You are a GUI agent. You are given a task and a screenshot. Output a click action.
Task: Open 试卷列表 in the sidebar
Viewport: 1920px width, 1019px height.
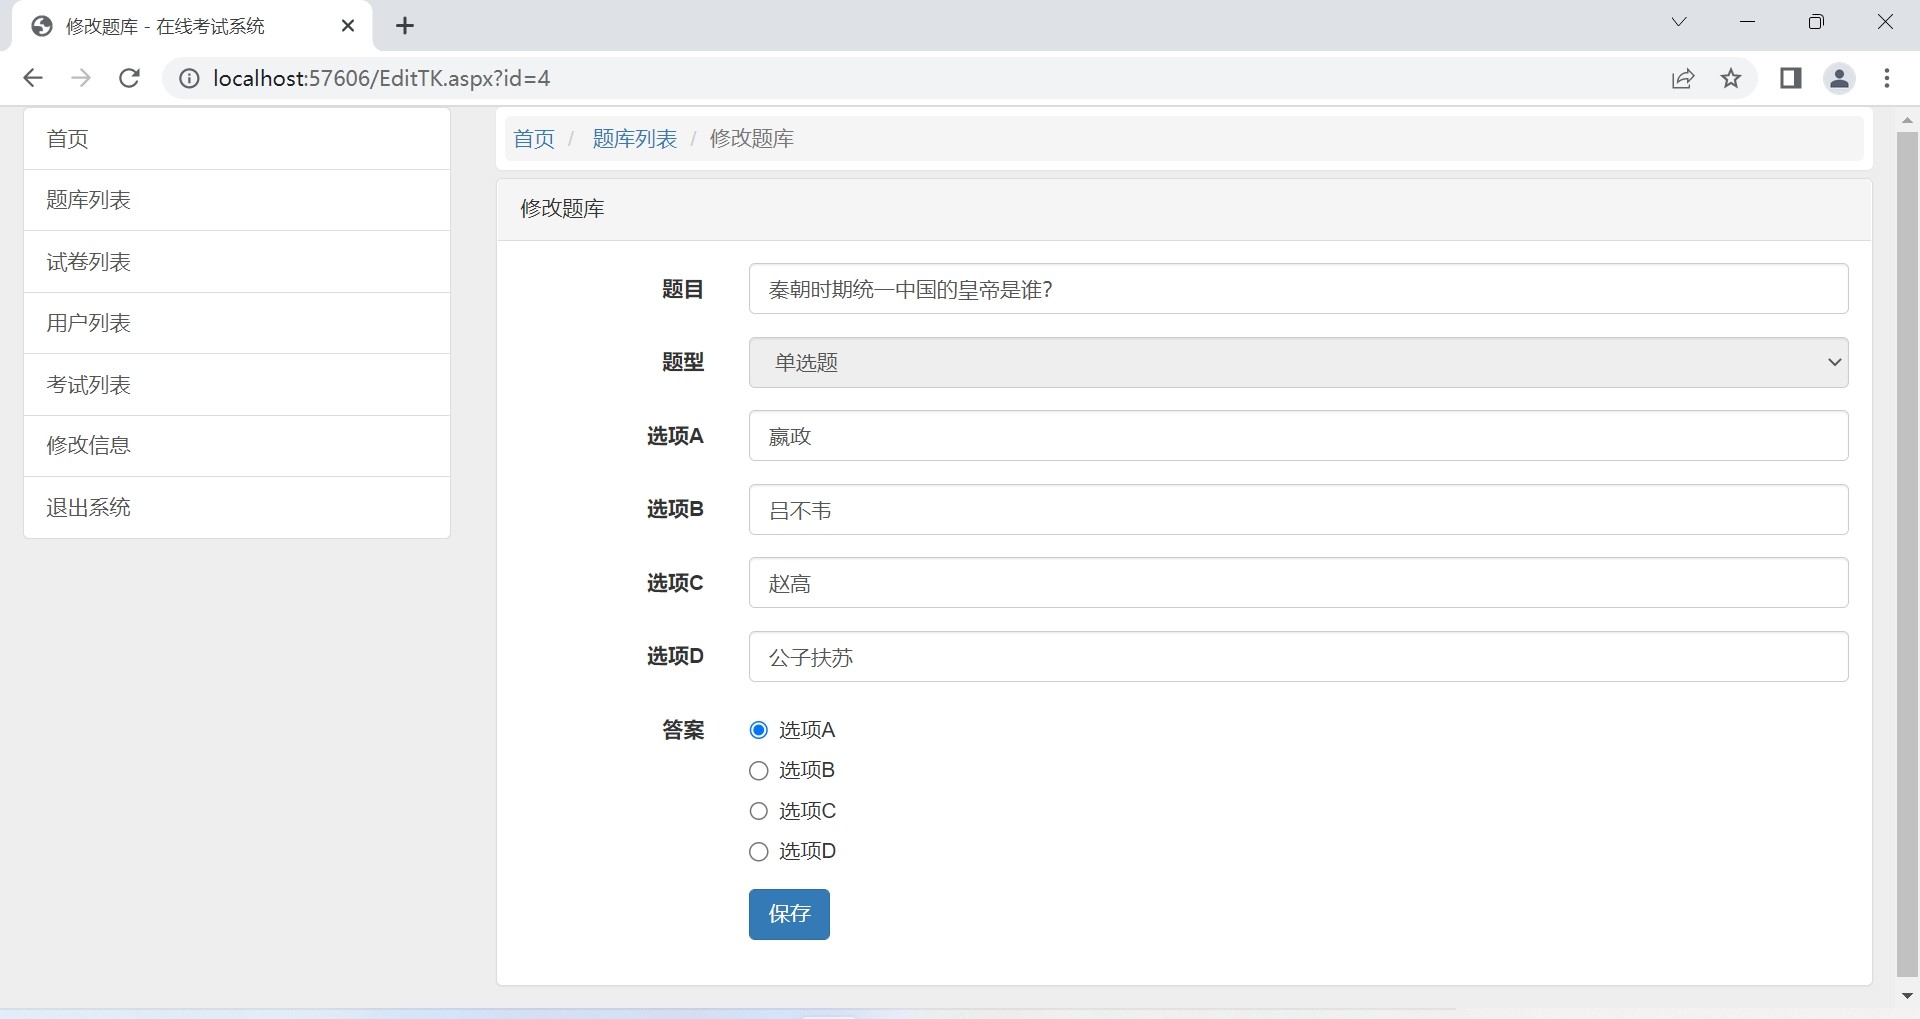tap(236, 262)
